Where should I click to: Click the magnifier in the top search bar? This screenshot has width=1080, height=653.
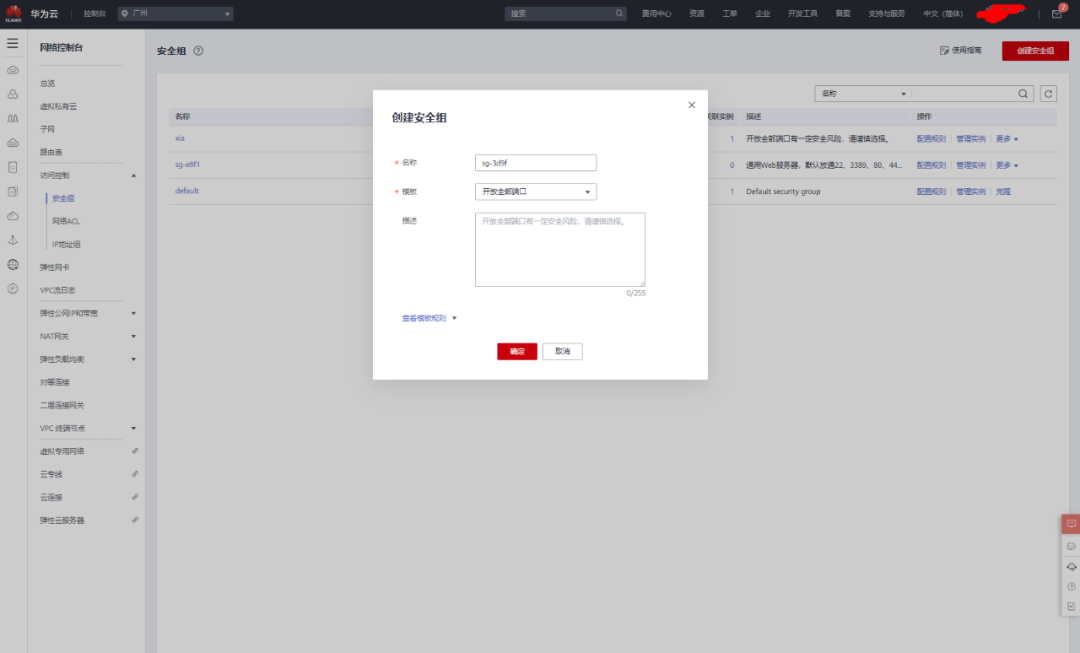pos(619,13)
